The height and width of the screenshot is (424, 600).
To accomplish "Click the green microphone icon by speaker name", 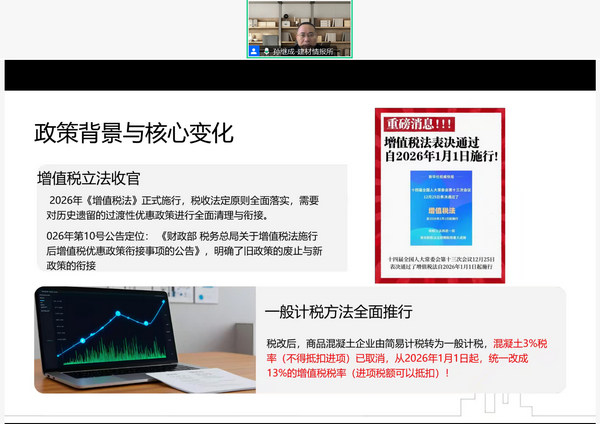I will click(267, 50).
